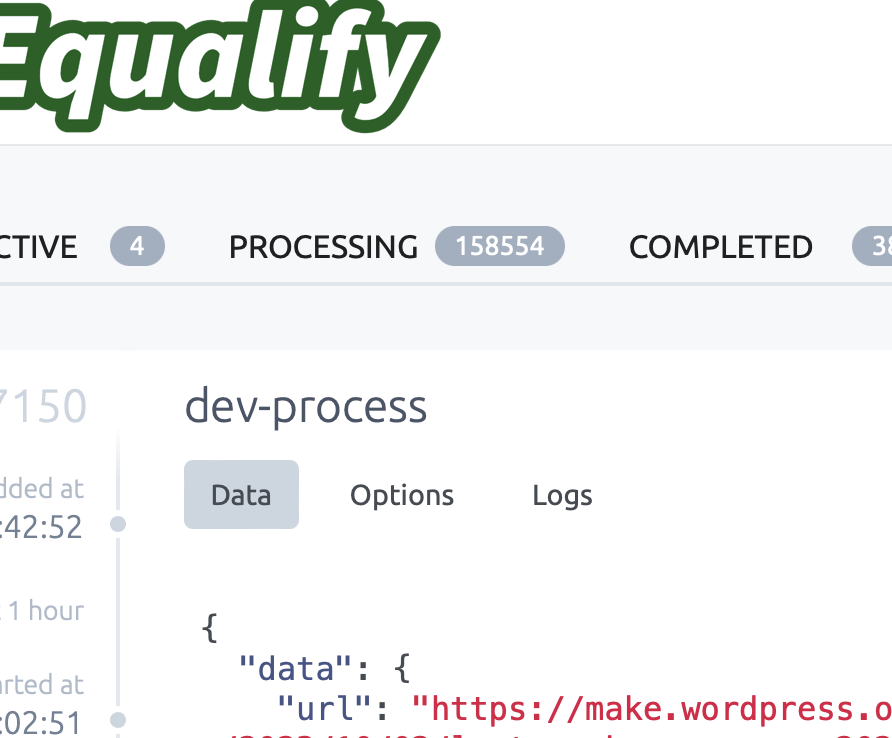Switch to the Logs tab
The height and width of the screenshot is (738, 892).
pos(562,496)
